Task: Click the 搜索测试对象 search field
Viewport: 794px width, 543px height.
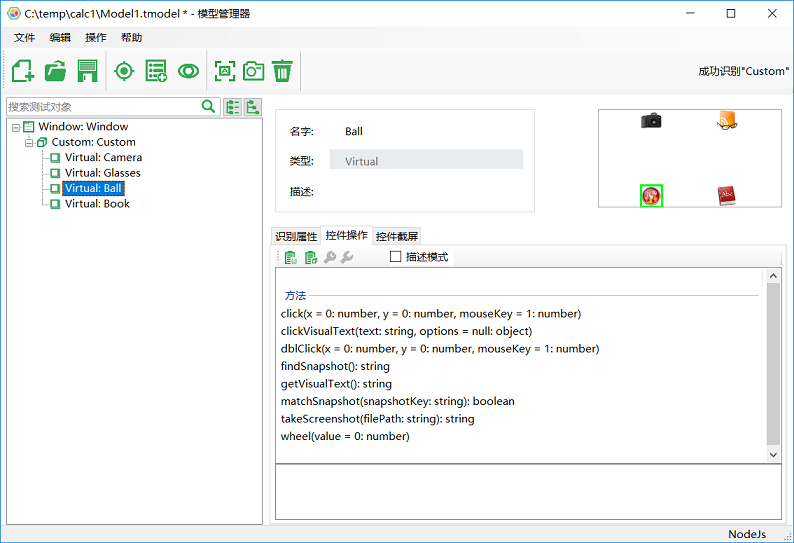Action: (100, 107)
